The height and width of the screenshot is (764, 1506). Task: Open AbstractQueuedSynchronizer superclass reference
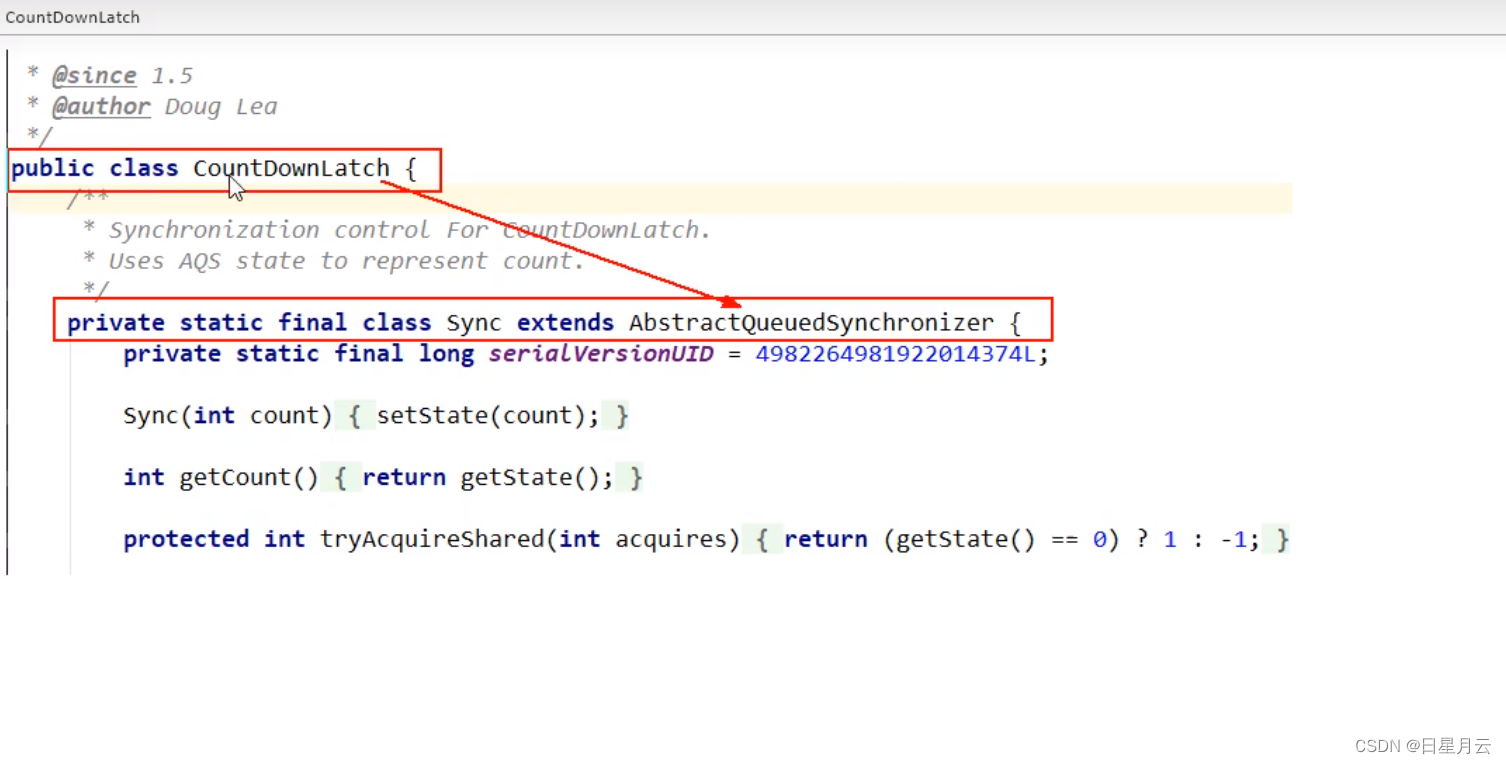[812, 323]
